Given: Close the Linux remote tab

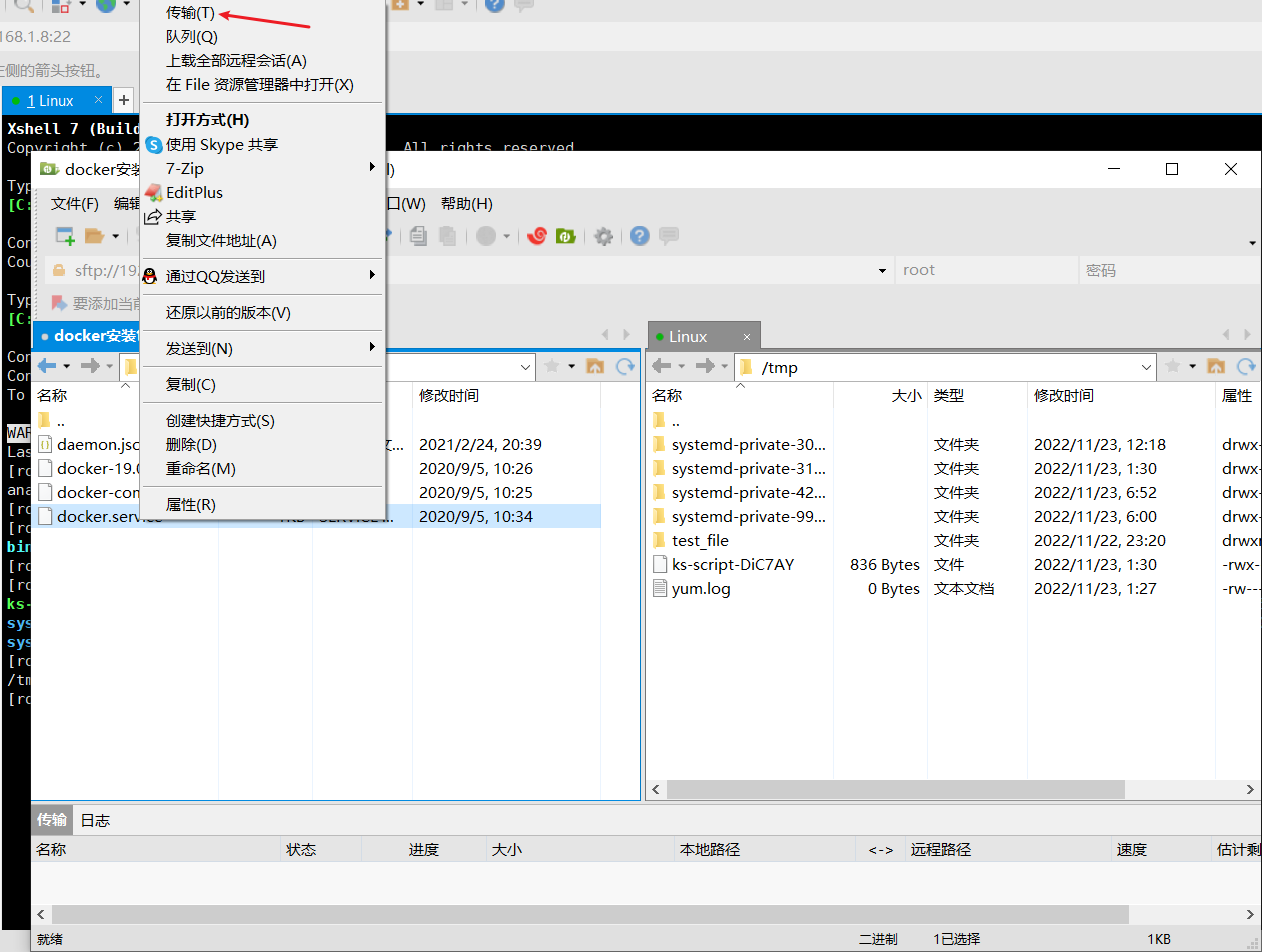Looking at the screenshot, I should (746, 336).
